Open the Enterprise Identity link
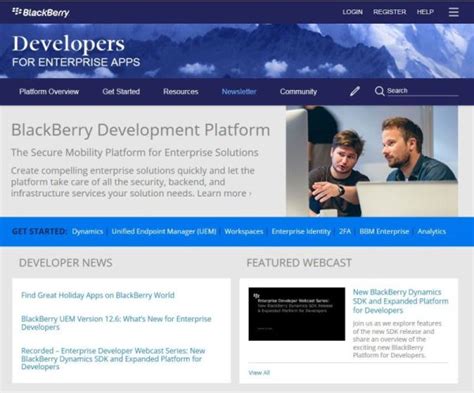 coord(301,231)
